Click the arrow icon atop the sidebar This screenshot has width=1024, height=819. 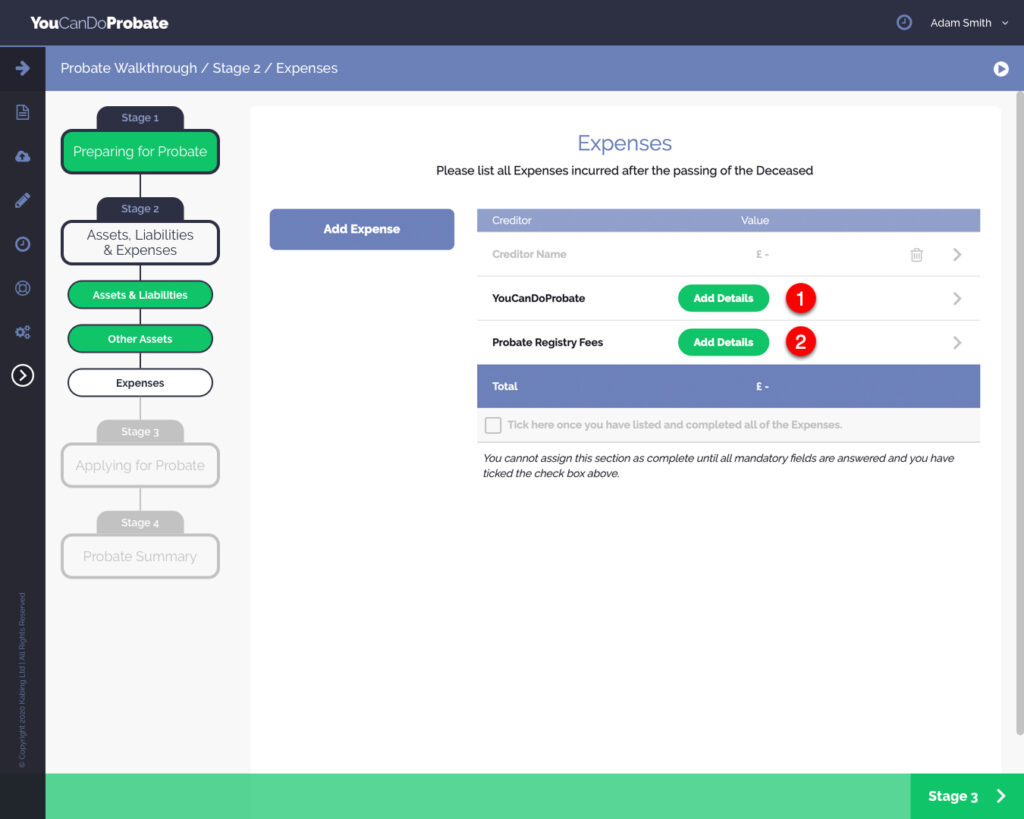point(22,68)
